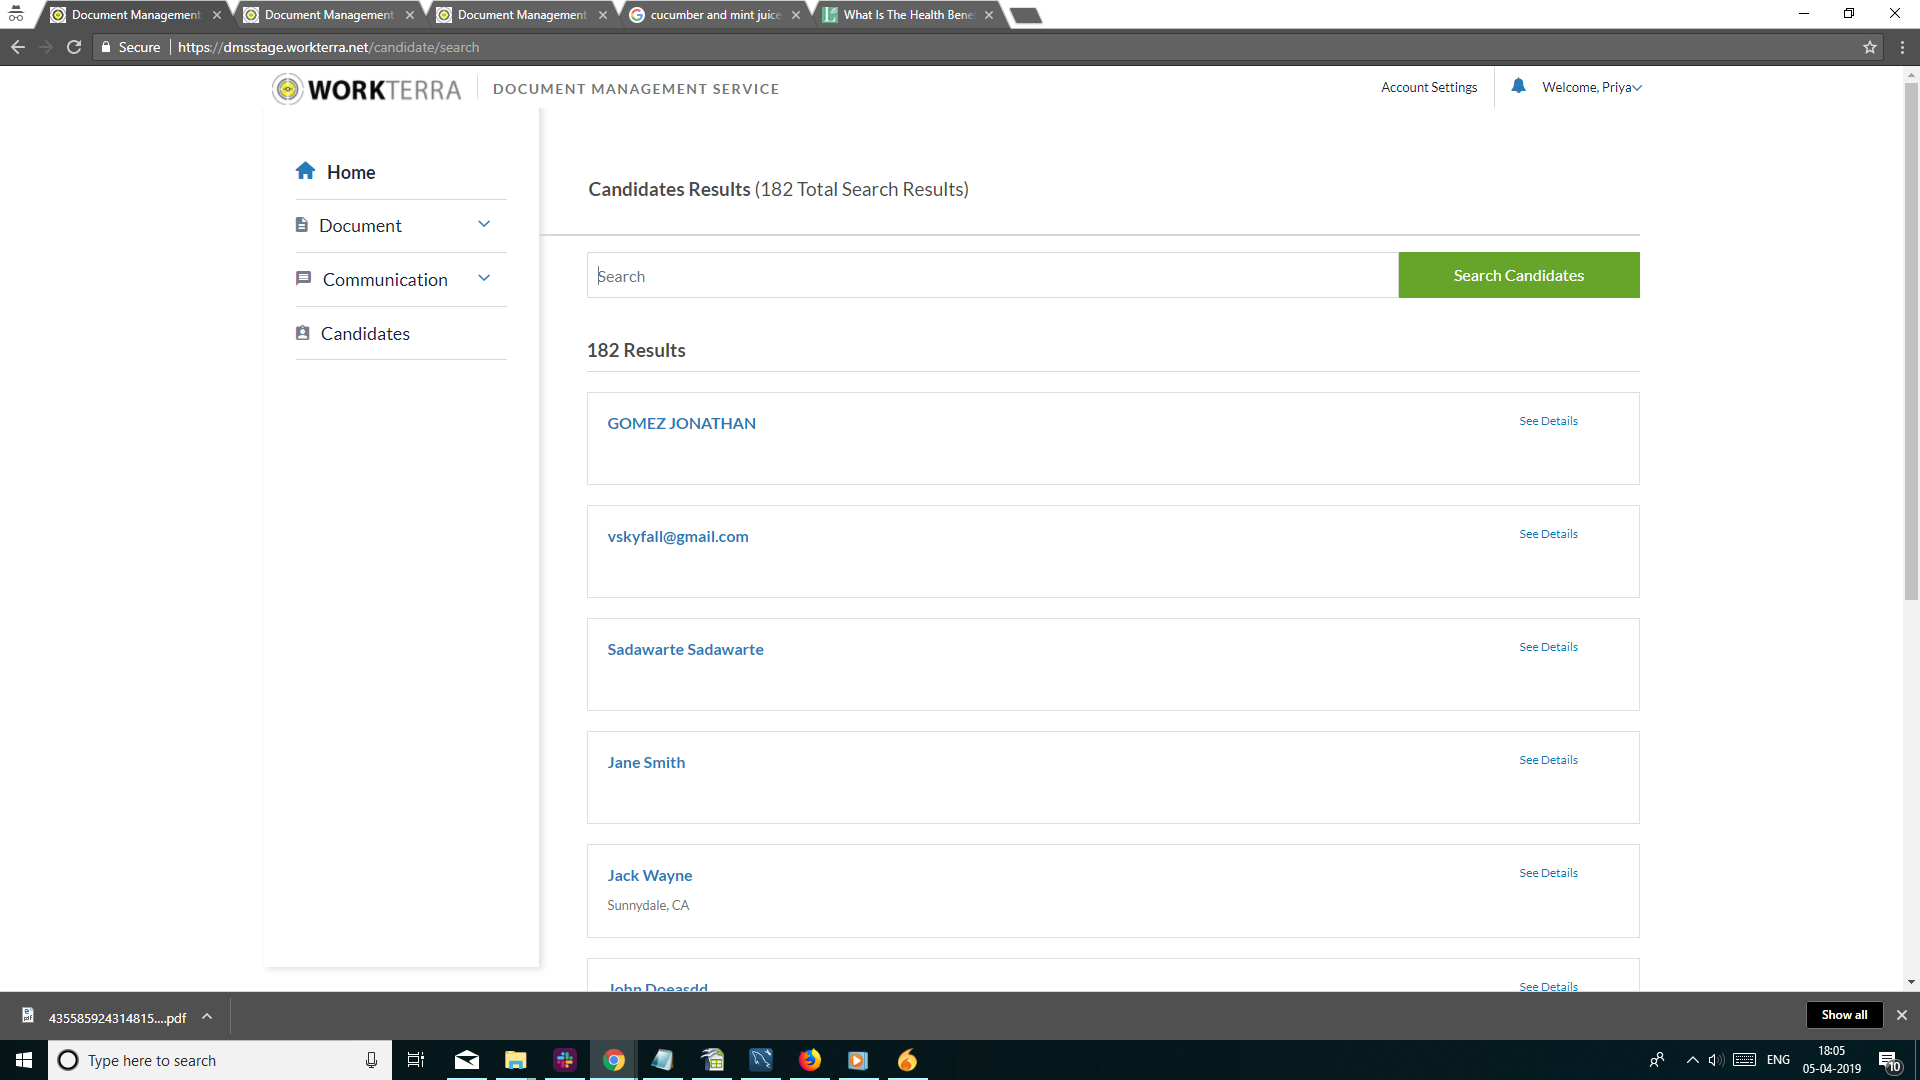Switch to Chrome on the taskbar
The height and width of the screenshot is (1080, 1920).
click(614, 1060)
